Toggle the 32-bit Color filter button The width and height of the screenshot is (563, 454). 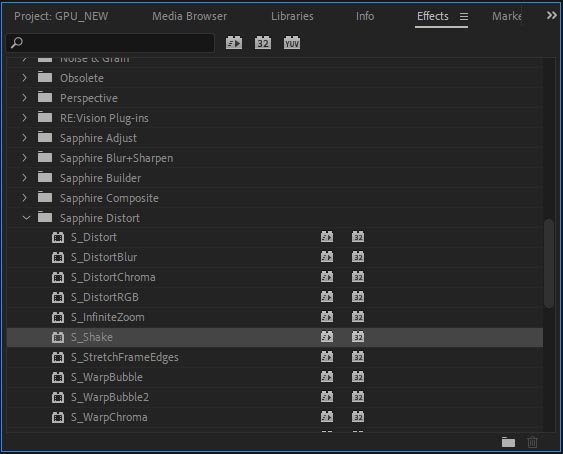[x=263, y=43]
